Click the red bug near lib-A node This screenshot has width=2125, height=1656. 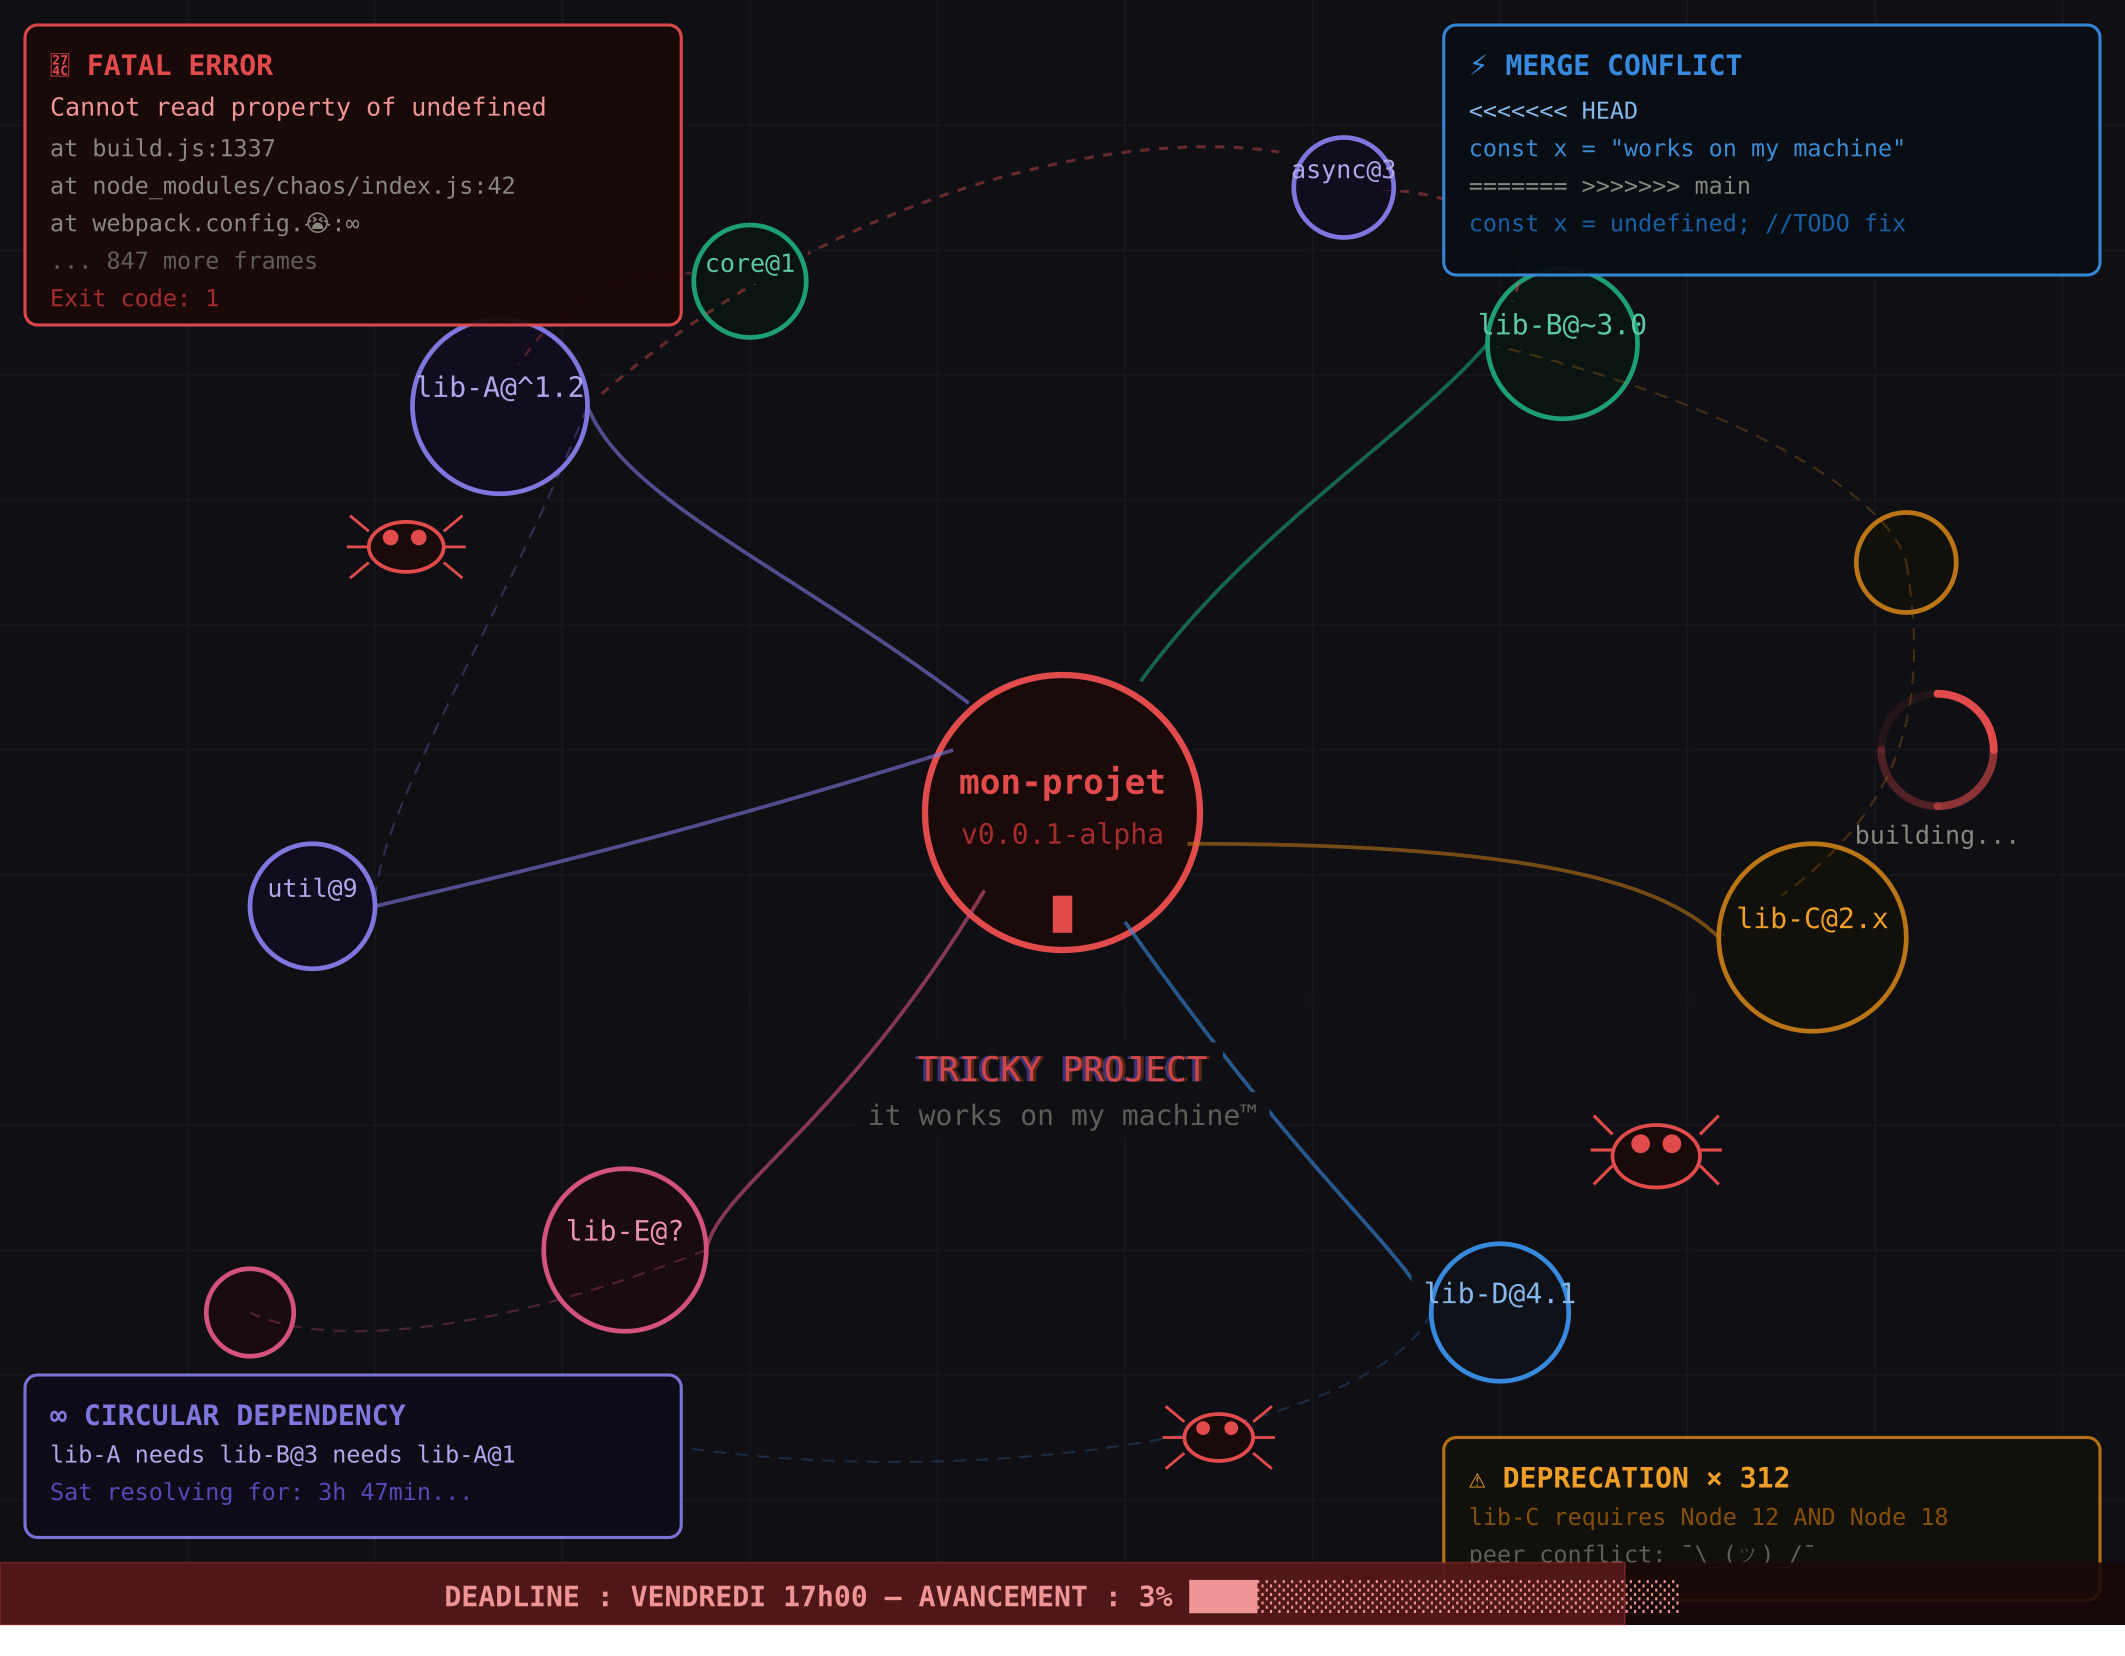[406, 546]
